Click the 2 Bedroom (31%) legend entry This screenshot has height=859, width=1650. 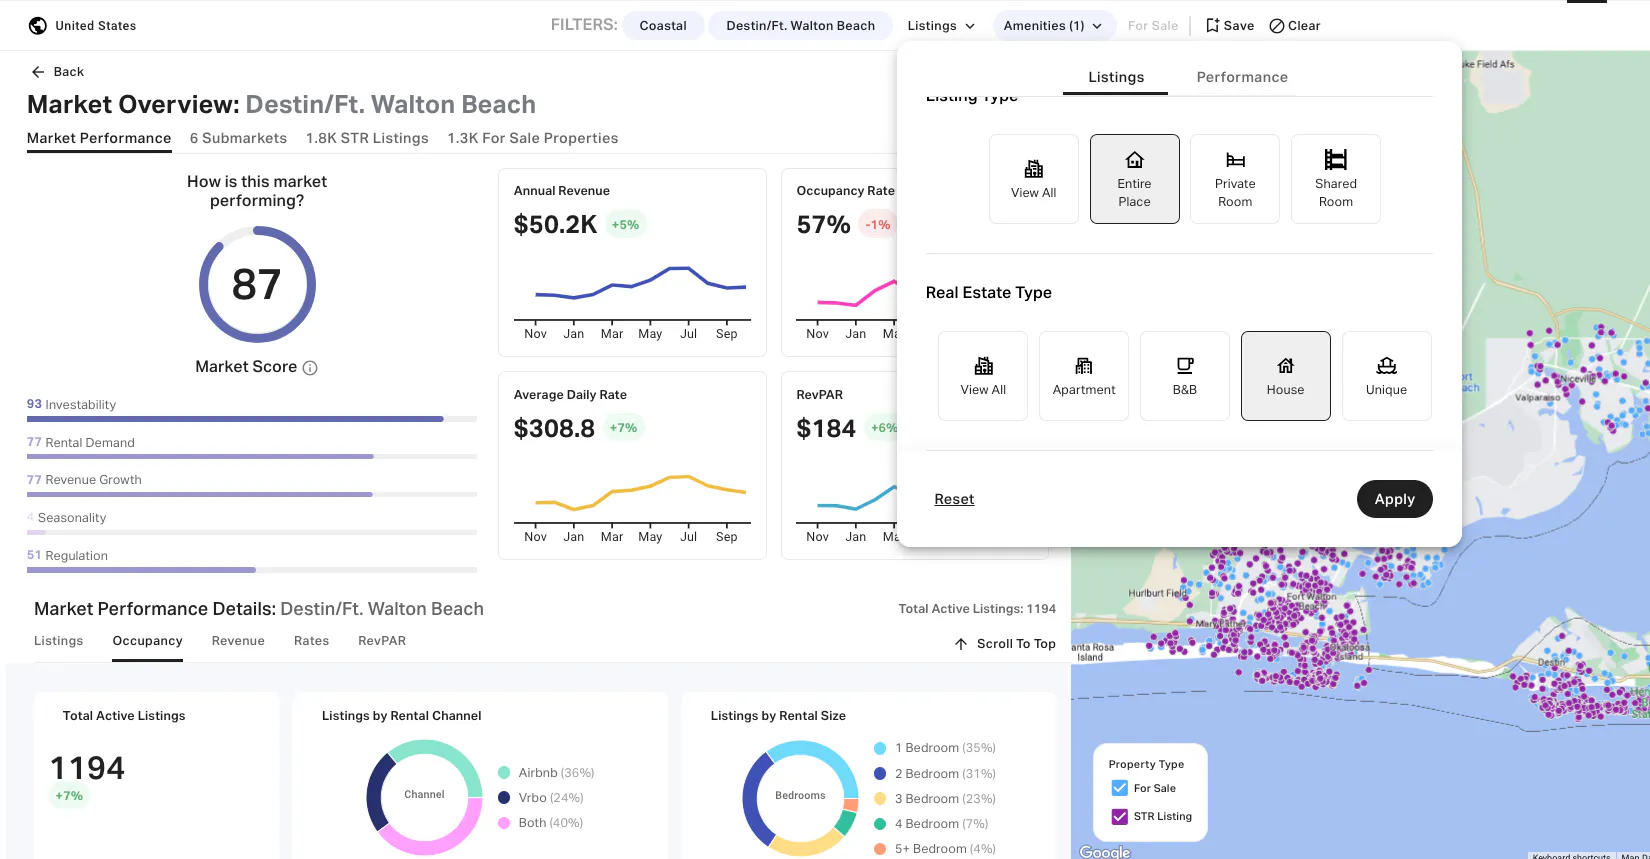[x=935, y=774]
